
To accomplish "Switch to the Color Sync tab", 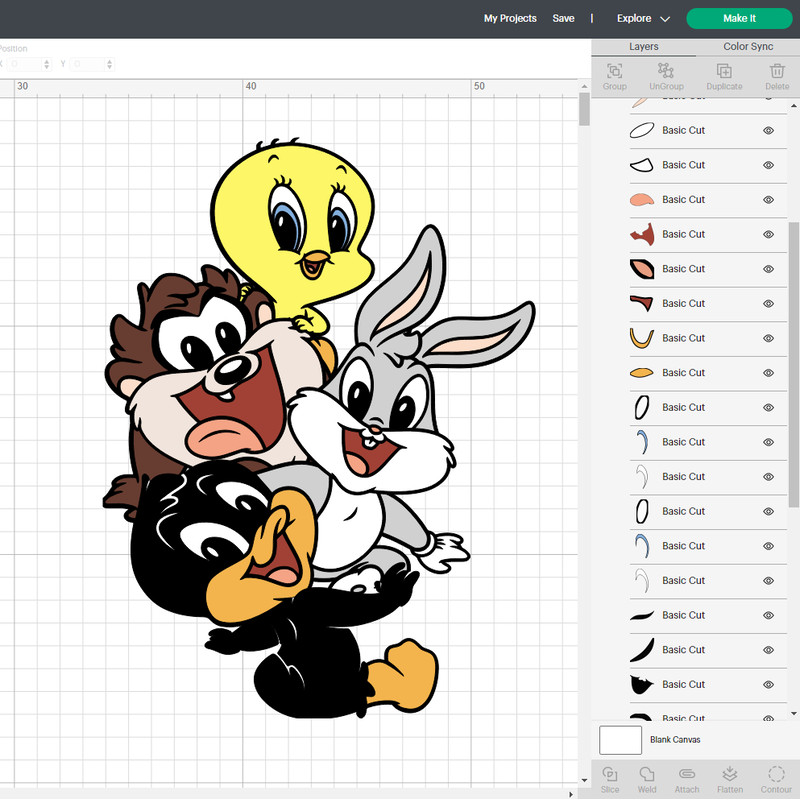I will coord(746,46).
